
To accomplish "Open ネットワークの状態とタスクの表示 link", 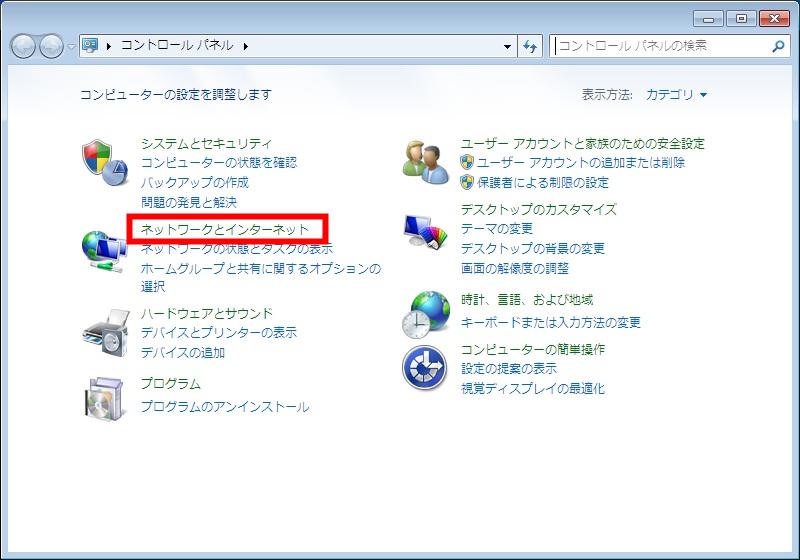I will 237,249.
